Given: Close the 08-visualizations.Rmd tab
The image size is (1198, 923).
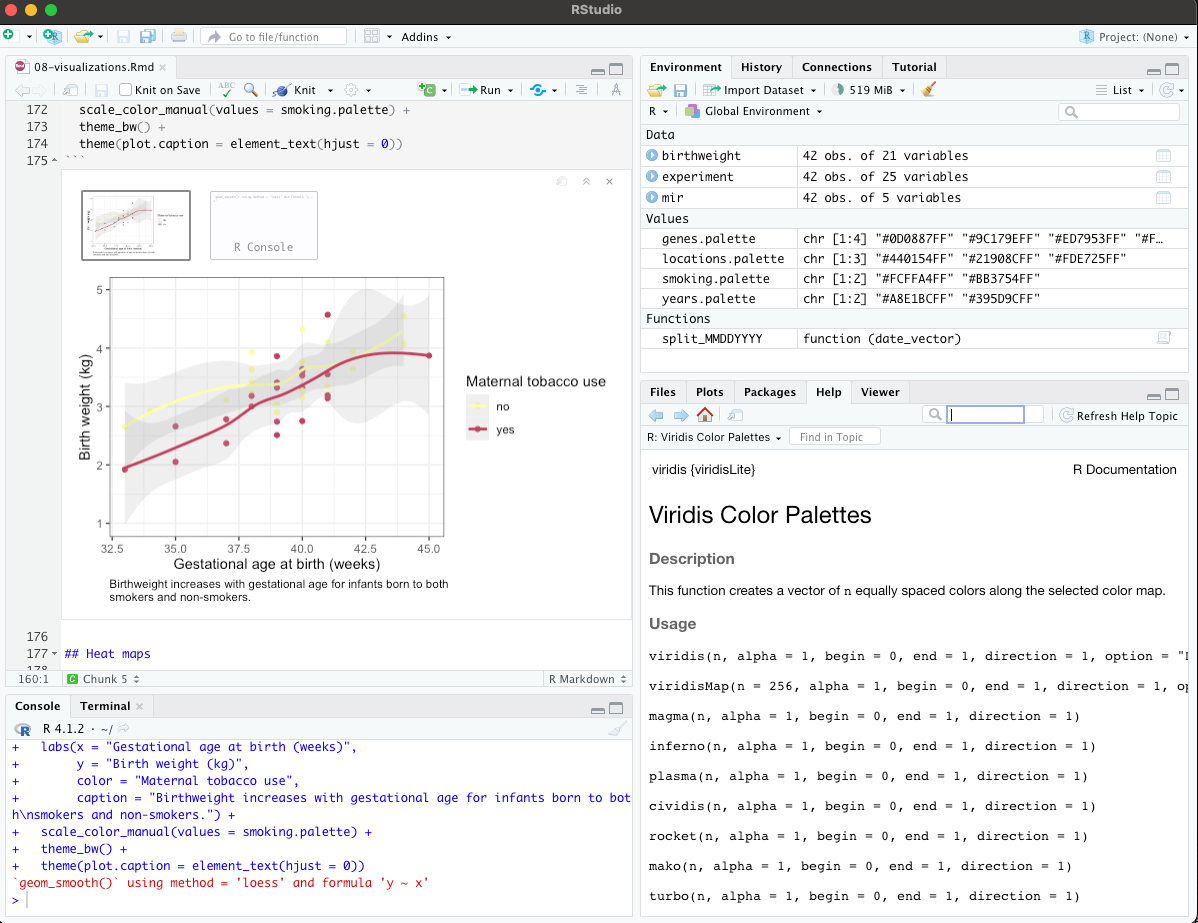Looking at the screenshot, I should click(x=162, y=67).
